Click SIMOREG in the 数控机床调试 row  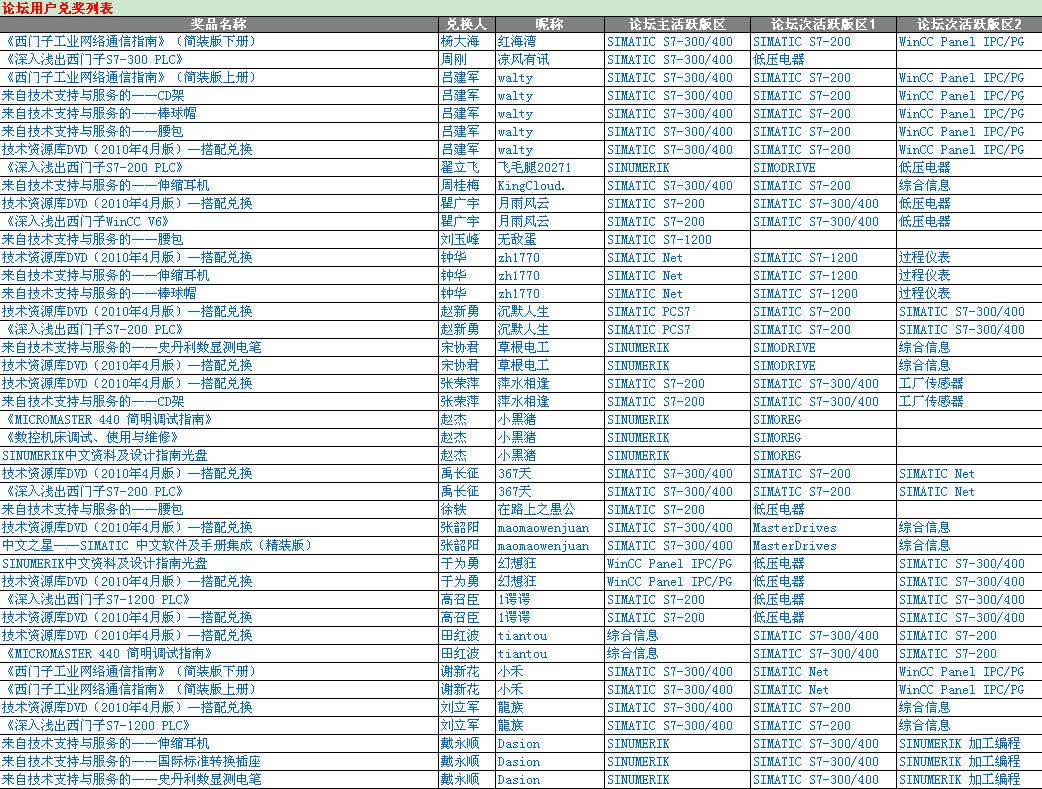coord(777,437)
